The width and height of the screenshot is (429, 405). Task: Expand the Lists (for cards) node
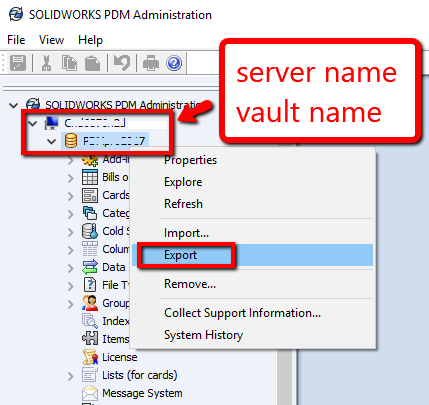click(70, 376)
